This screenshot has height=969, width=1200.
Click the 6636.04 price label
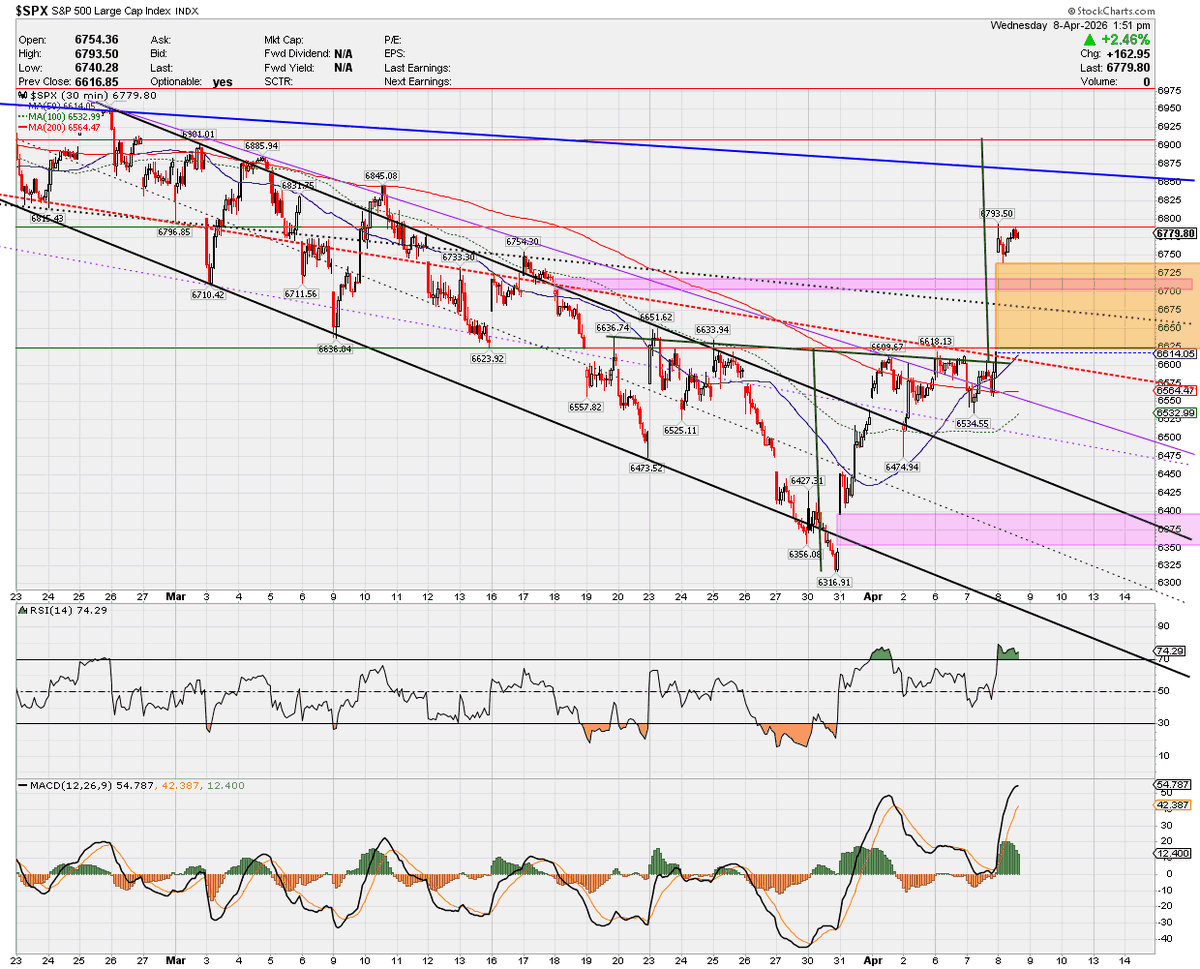point(335,349)
